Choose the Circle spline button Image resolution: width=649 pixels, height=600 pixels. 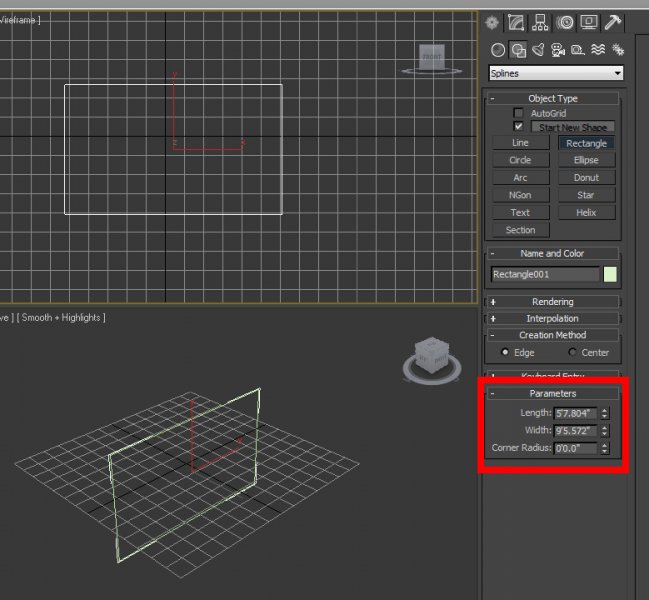pos(521,160)
